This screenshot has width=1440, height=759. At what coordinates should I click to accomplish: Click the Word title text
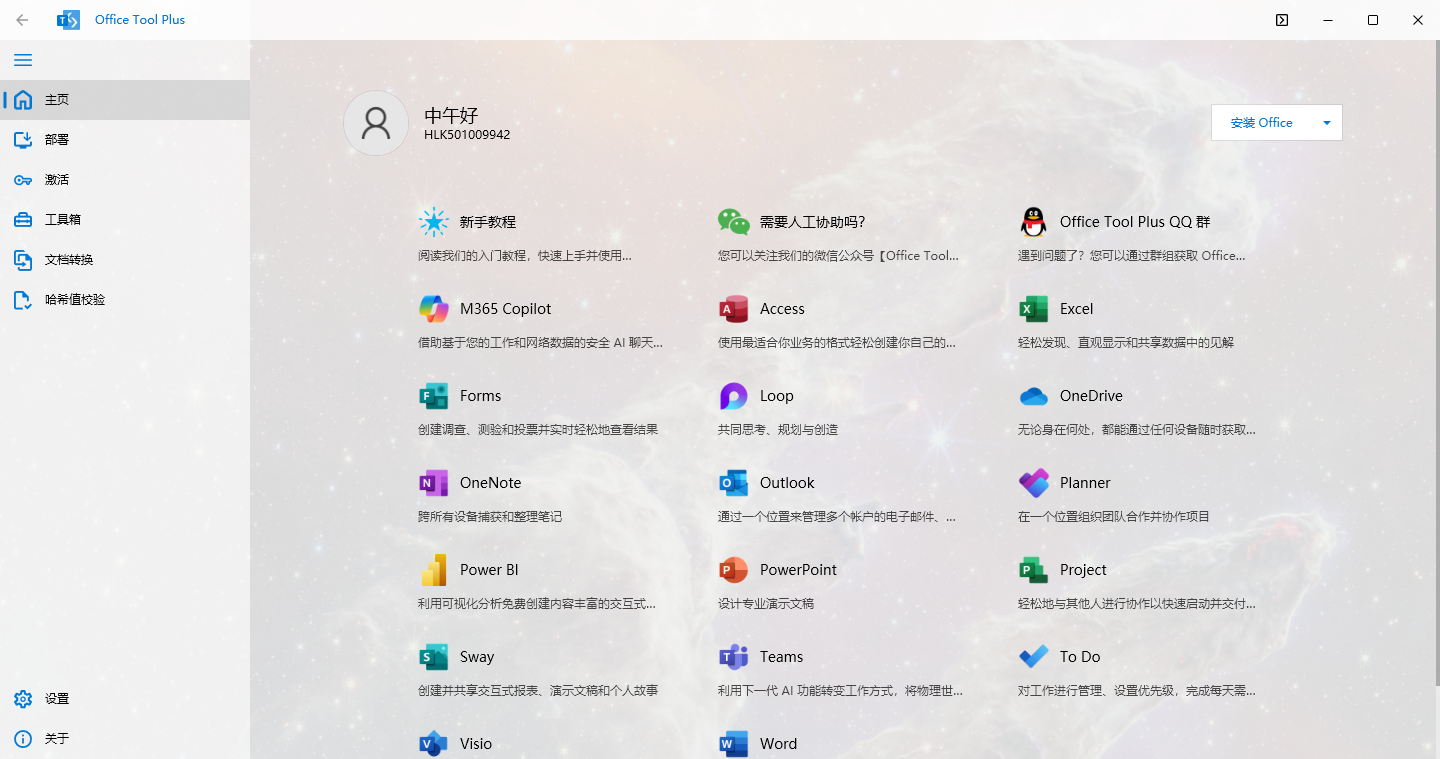778,744
